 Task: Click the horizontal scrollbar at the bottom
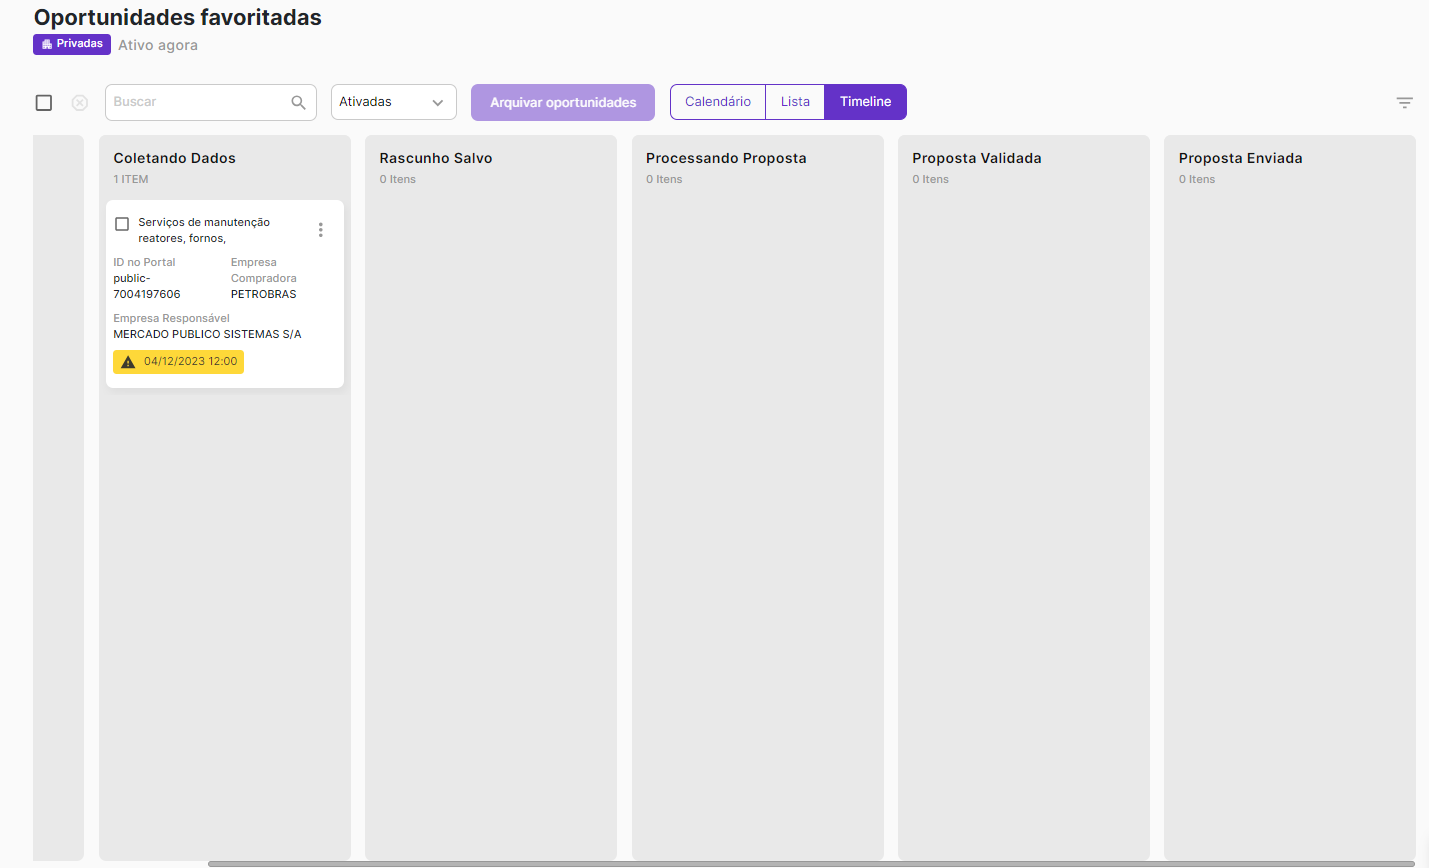[810, 863]
